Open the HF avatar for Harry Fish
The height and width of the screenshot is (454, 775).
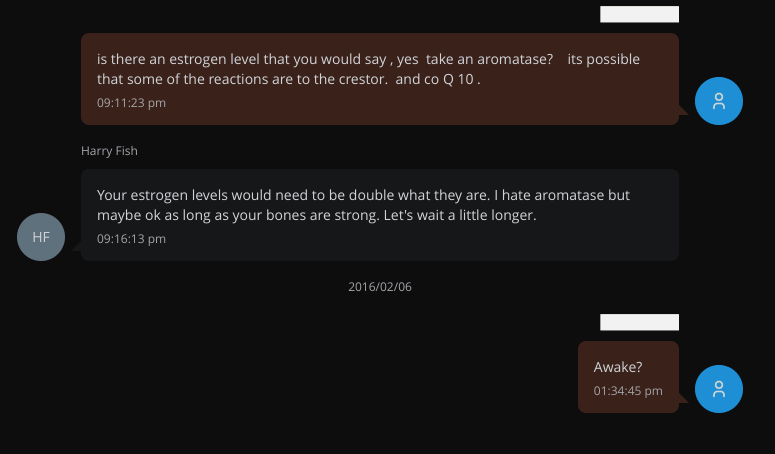point(41,237)
